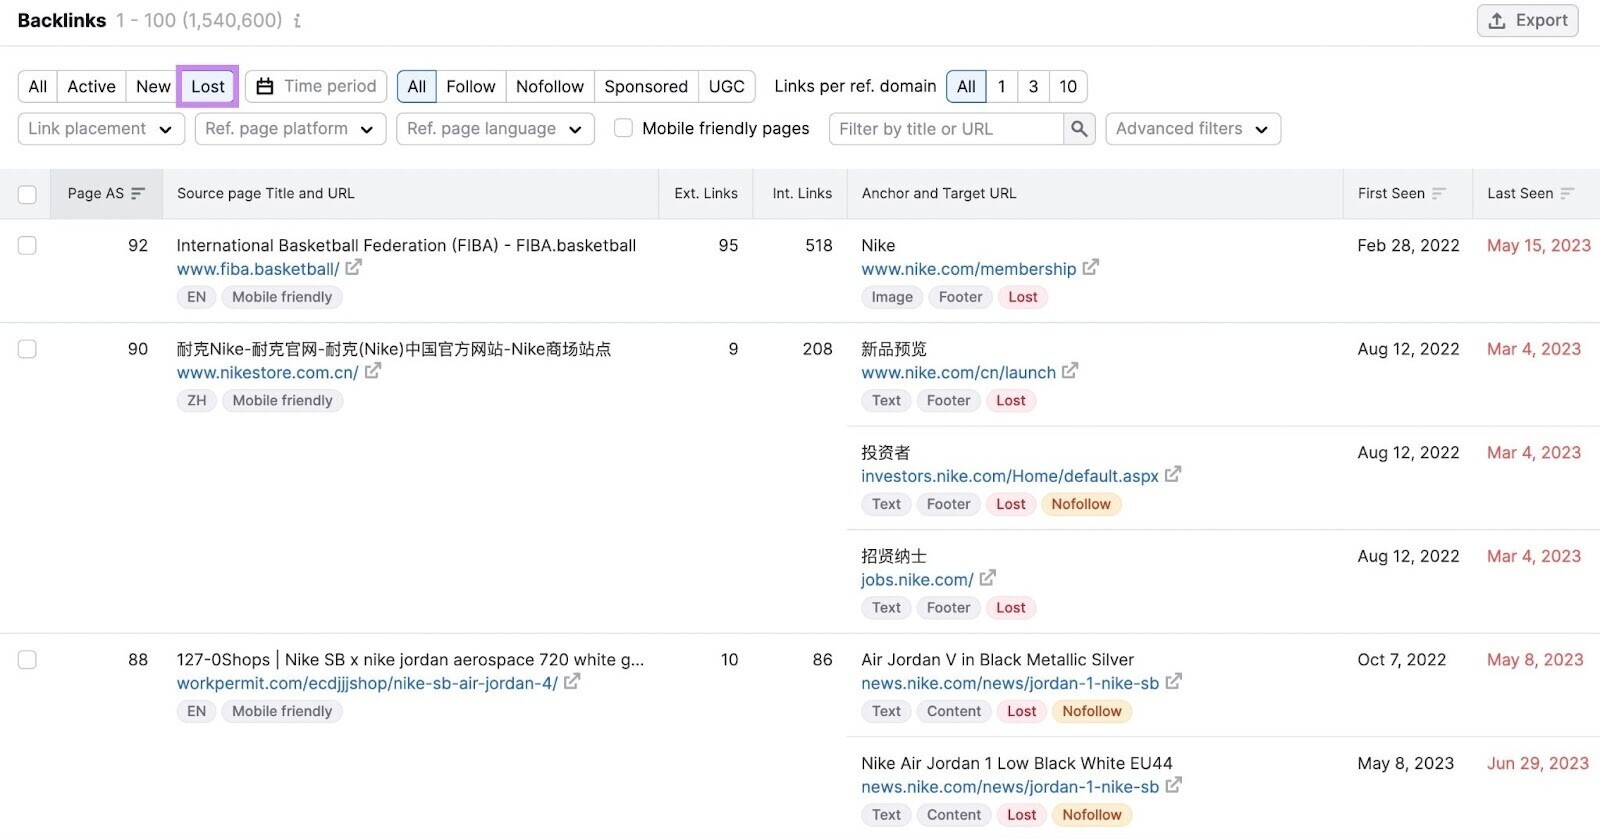Filter by Nofollow link type
Viewport: 1600px width, 838px height.
pyautogui.click(x=550, y=87)
